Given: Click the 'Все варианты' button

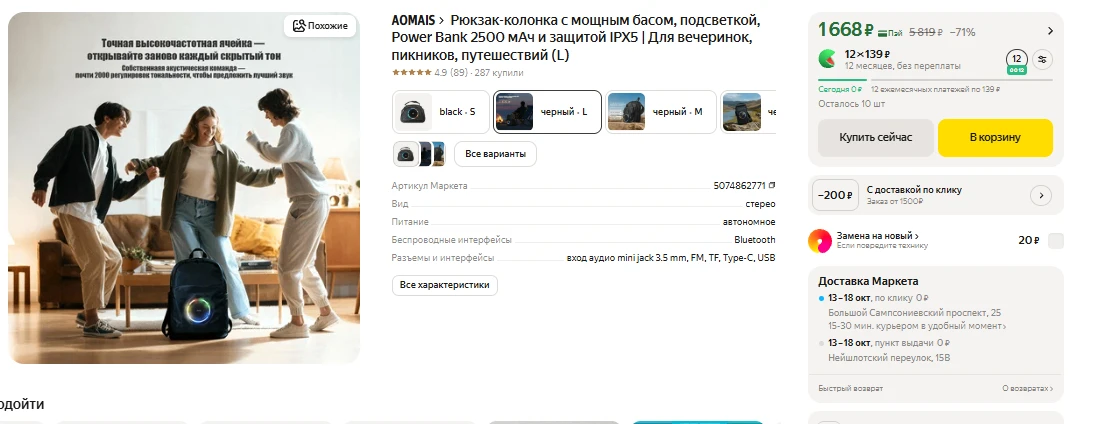Looking at the screenshot, I should (496, 153).
